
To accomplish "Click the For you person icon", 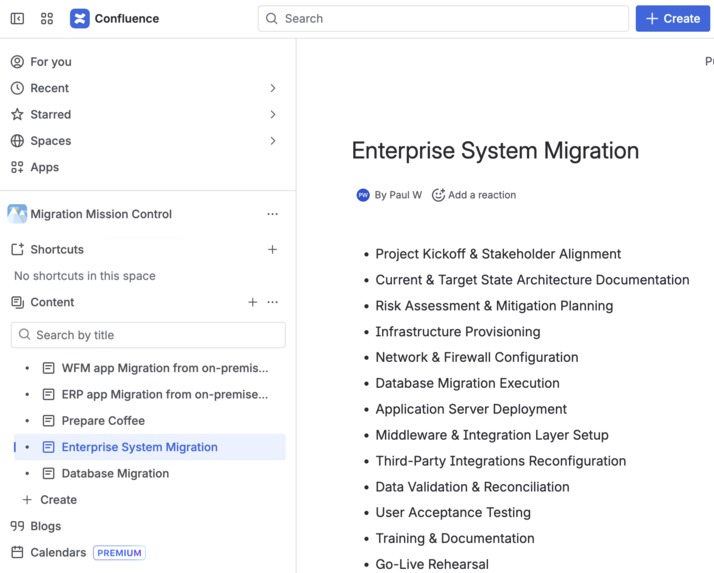I will pos(17,61).
